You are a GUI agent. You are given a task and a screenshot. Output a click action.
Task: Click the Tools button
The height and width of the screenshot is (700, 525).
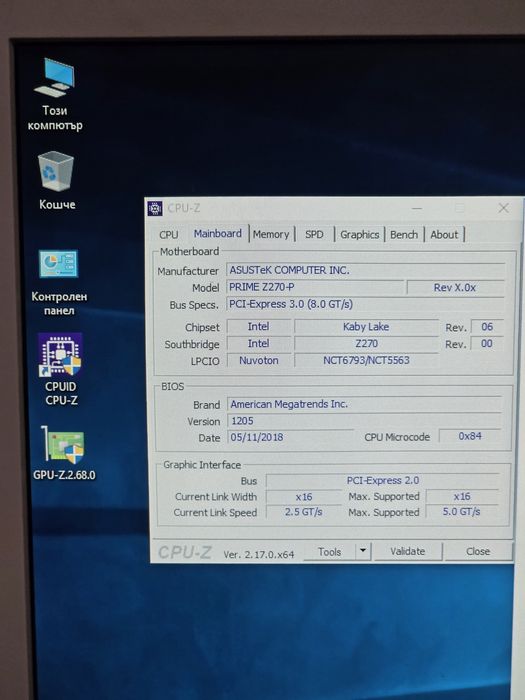[329, 552]
